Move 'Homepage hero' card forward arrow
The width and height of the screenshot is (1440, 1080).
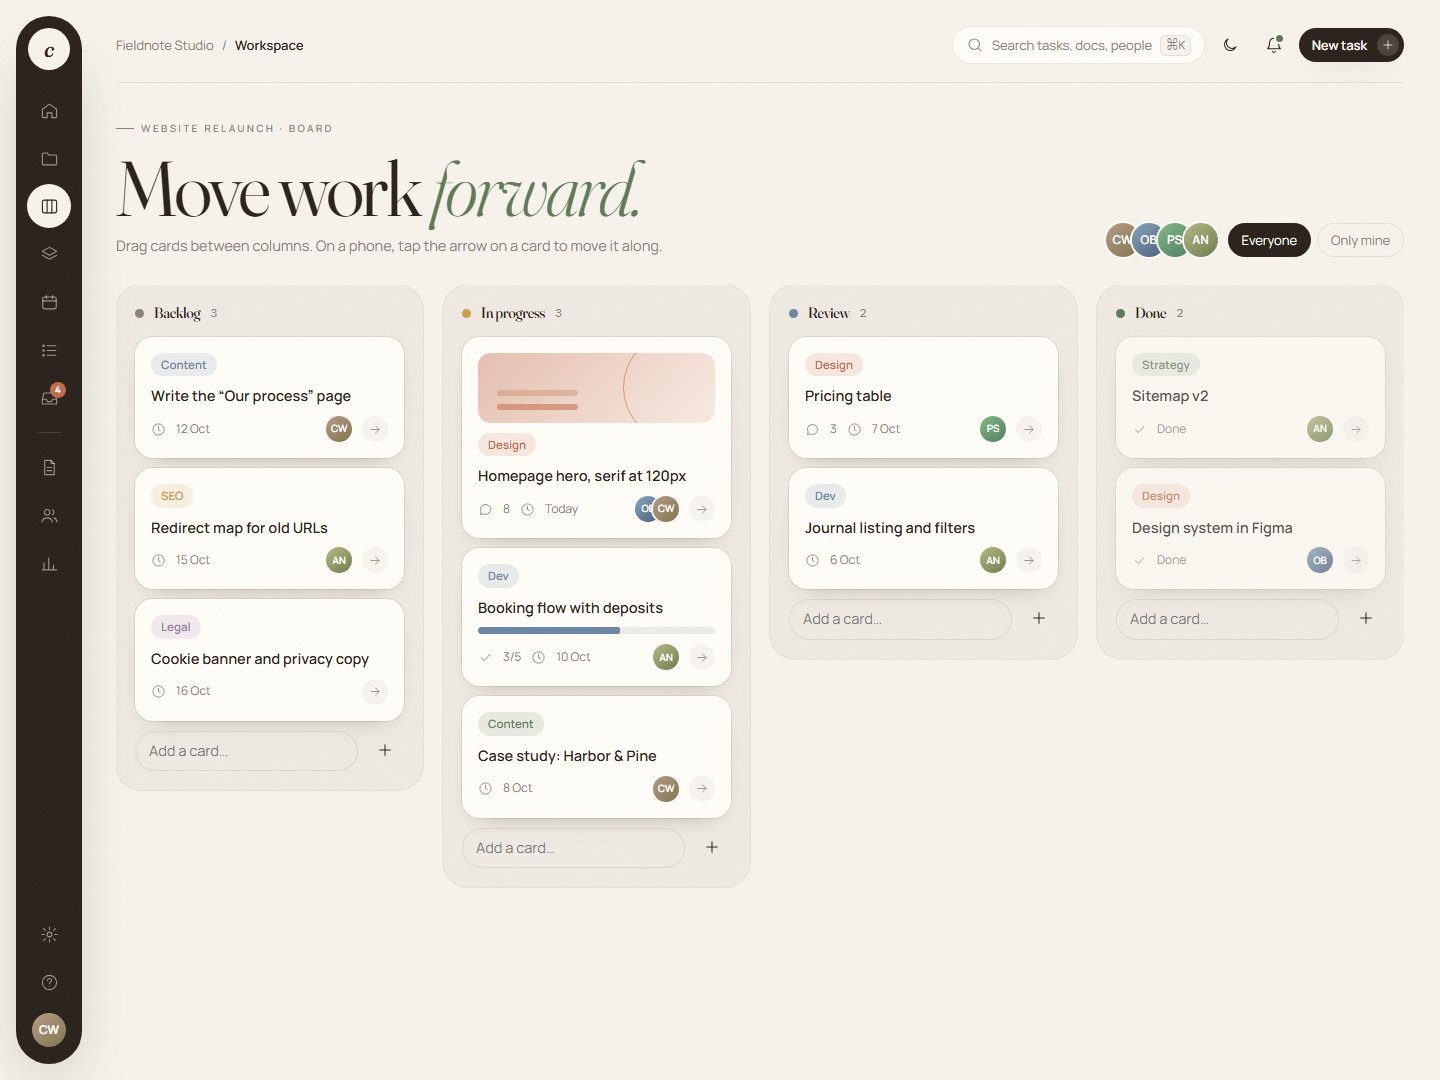coord(702,509)
